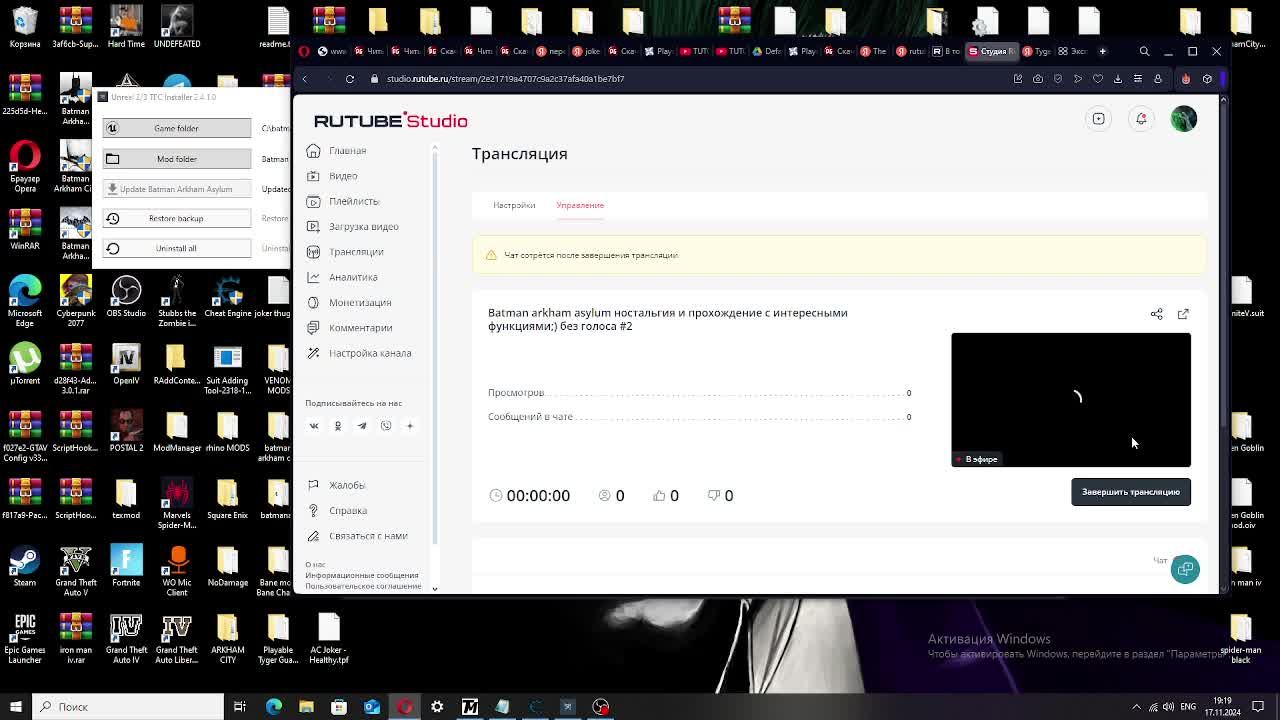The height and width of the screenshot is (720, 1280).
Task: Open the О нас footer link
Action: (315, 565)
